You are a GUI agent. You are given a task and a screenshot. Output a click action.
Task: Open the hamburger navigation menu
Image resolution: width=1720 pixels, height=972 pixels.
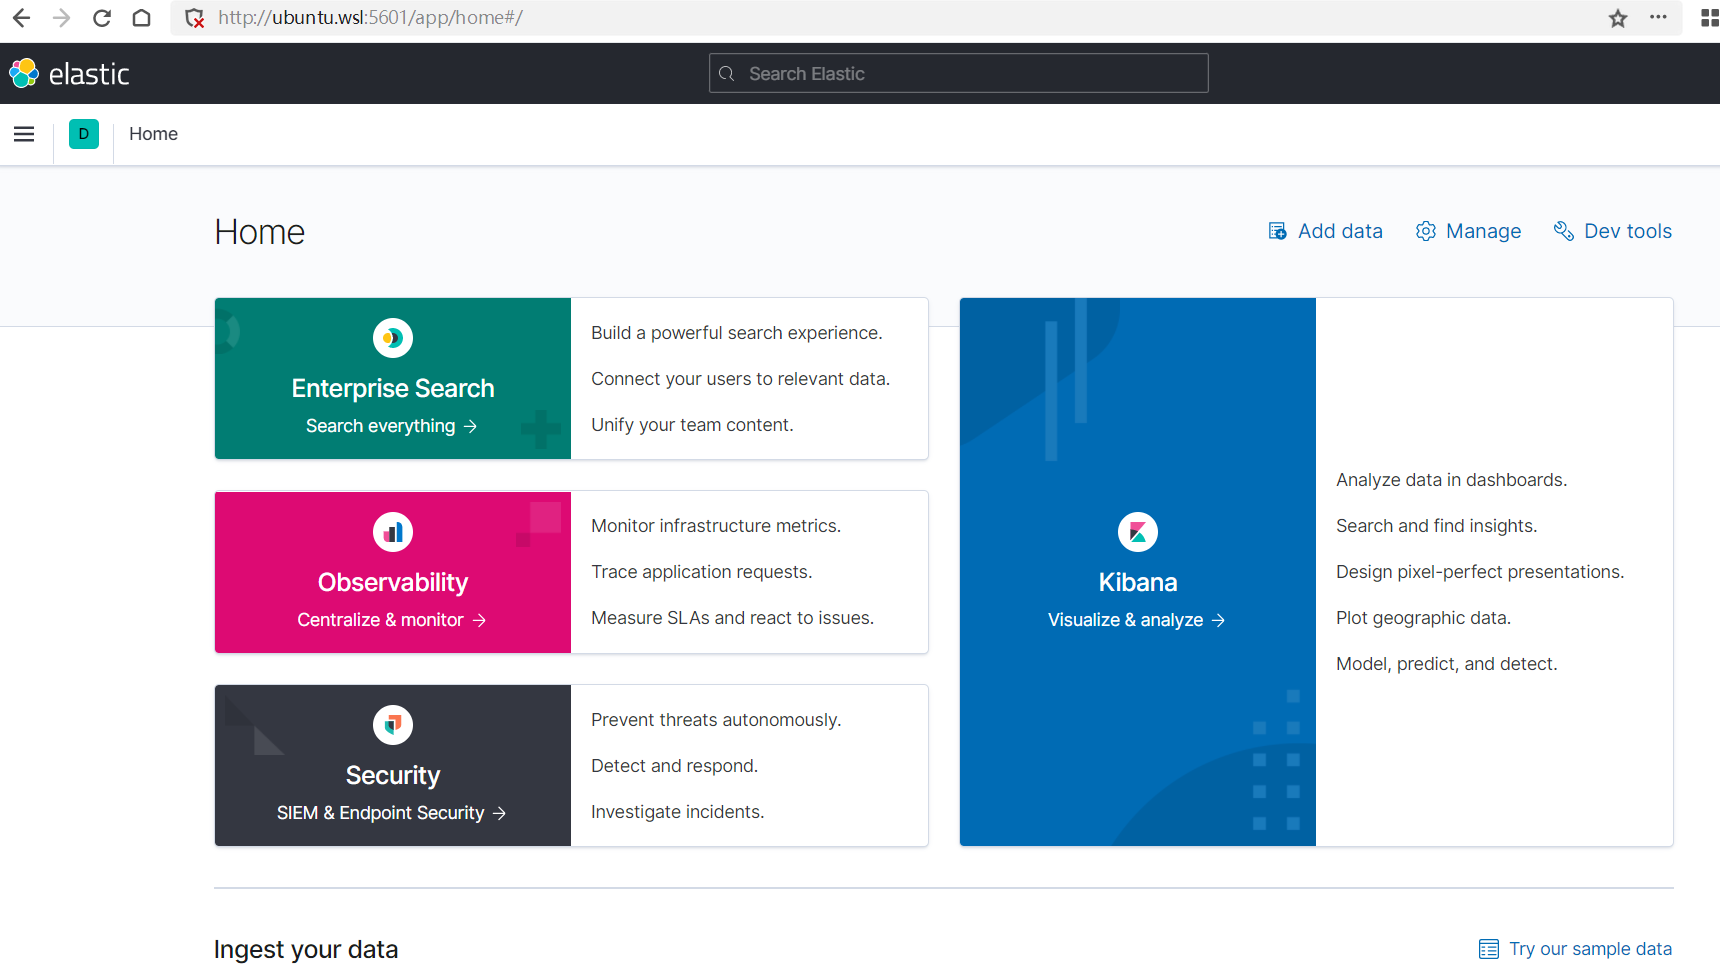click(x=24, y=134)
